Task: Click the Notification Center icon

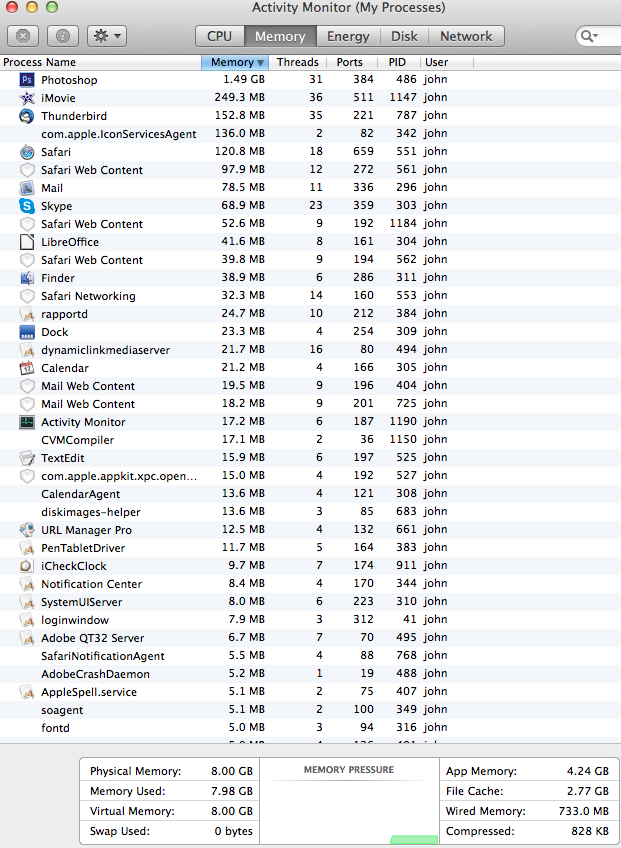Action: [x=27, y=584]
